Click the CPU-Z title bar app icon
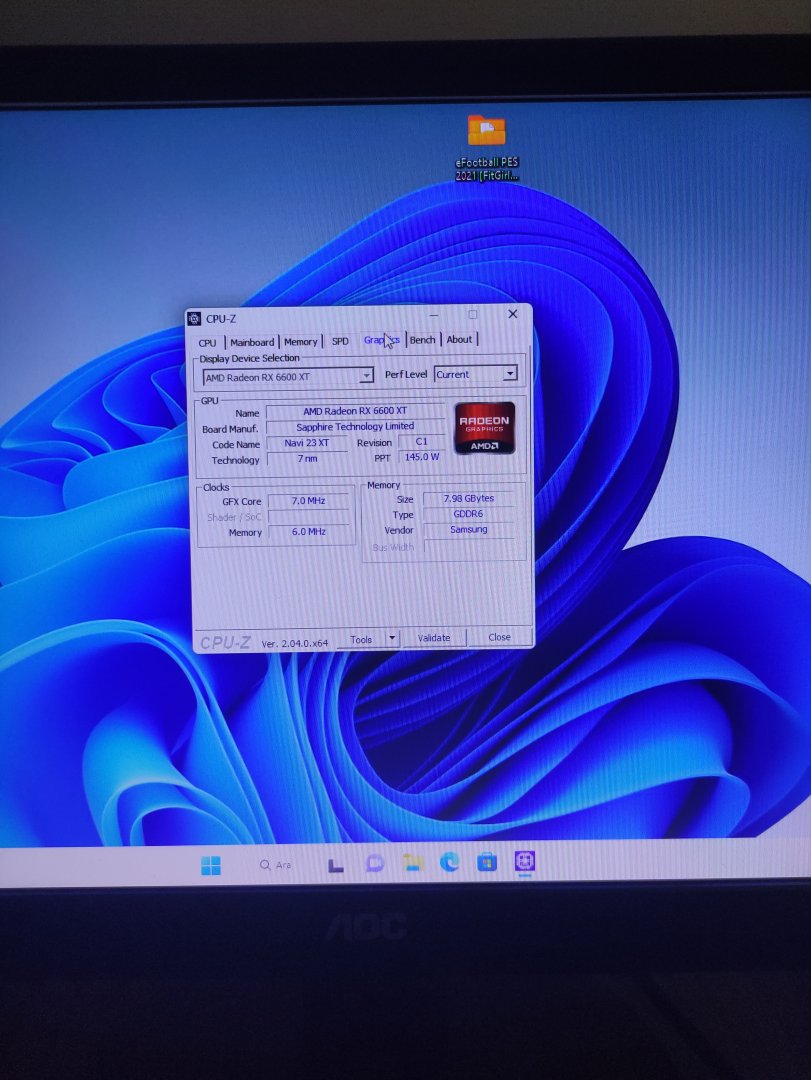811x1080 pixels. click(194, 318)
